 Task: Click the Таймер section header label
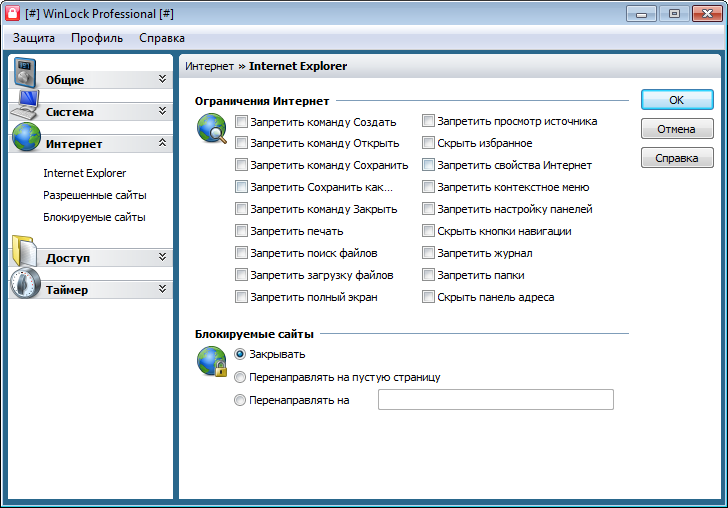tap(67, 290)
